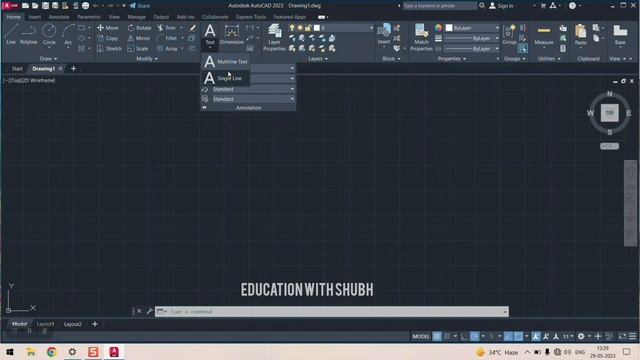Expand the Modify panel
The image size is (640, 360).
[x=147, y=59]
